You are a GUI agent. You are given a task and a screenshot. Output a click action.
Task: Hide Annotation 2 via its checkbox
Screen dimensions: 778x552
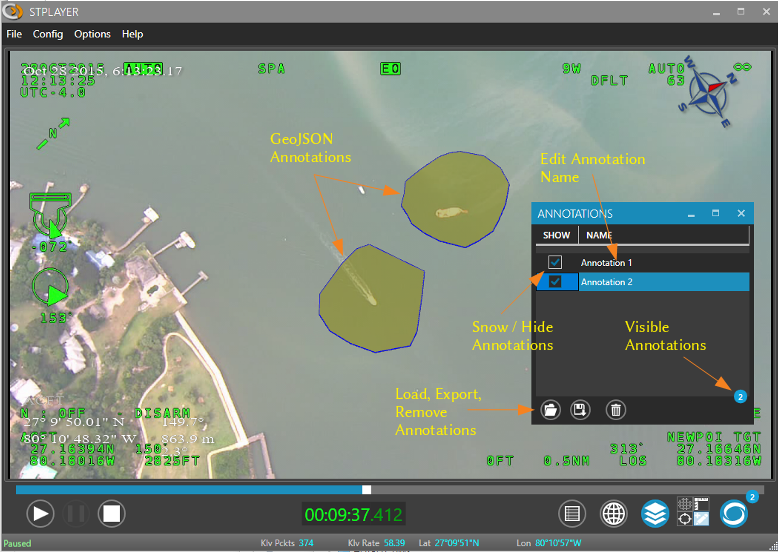pyautogui.click(x=555, y=282)
